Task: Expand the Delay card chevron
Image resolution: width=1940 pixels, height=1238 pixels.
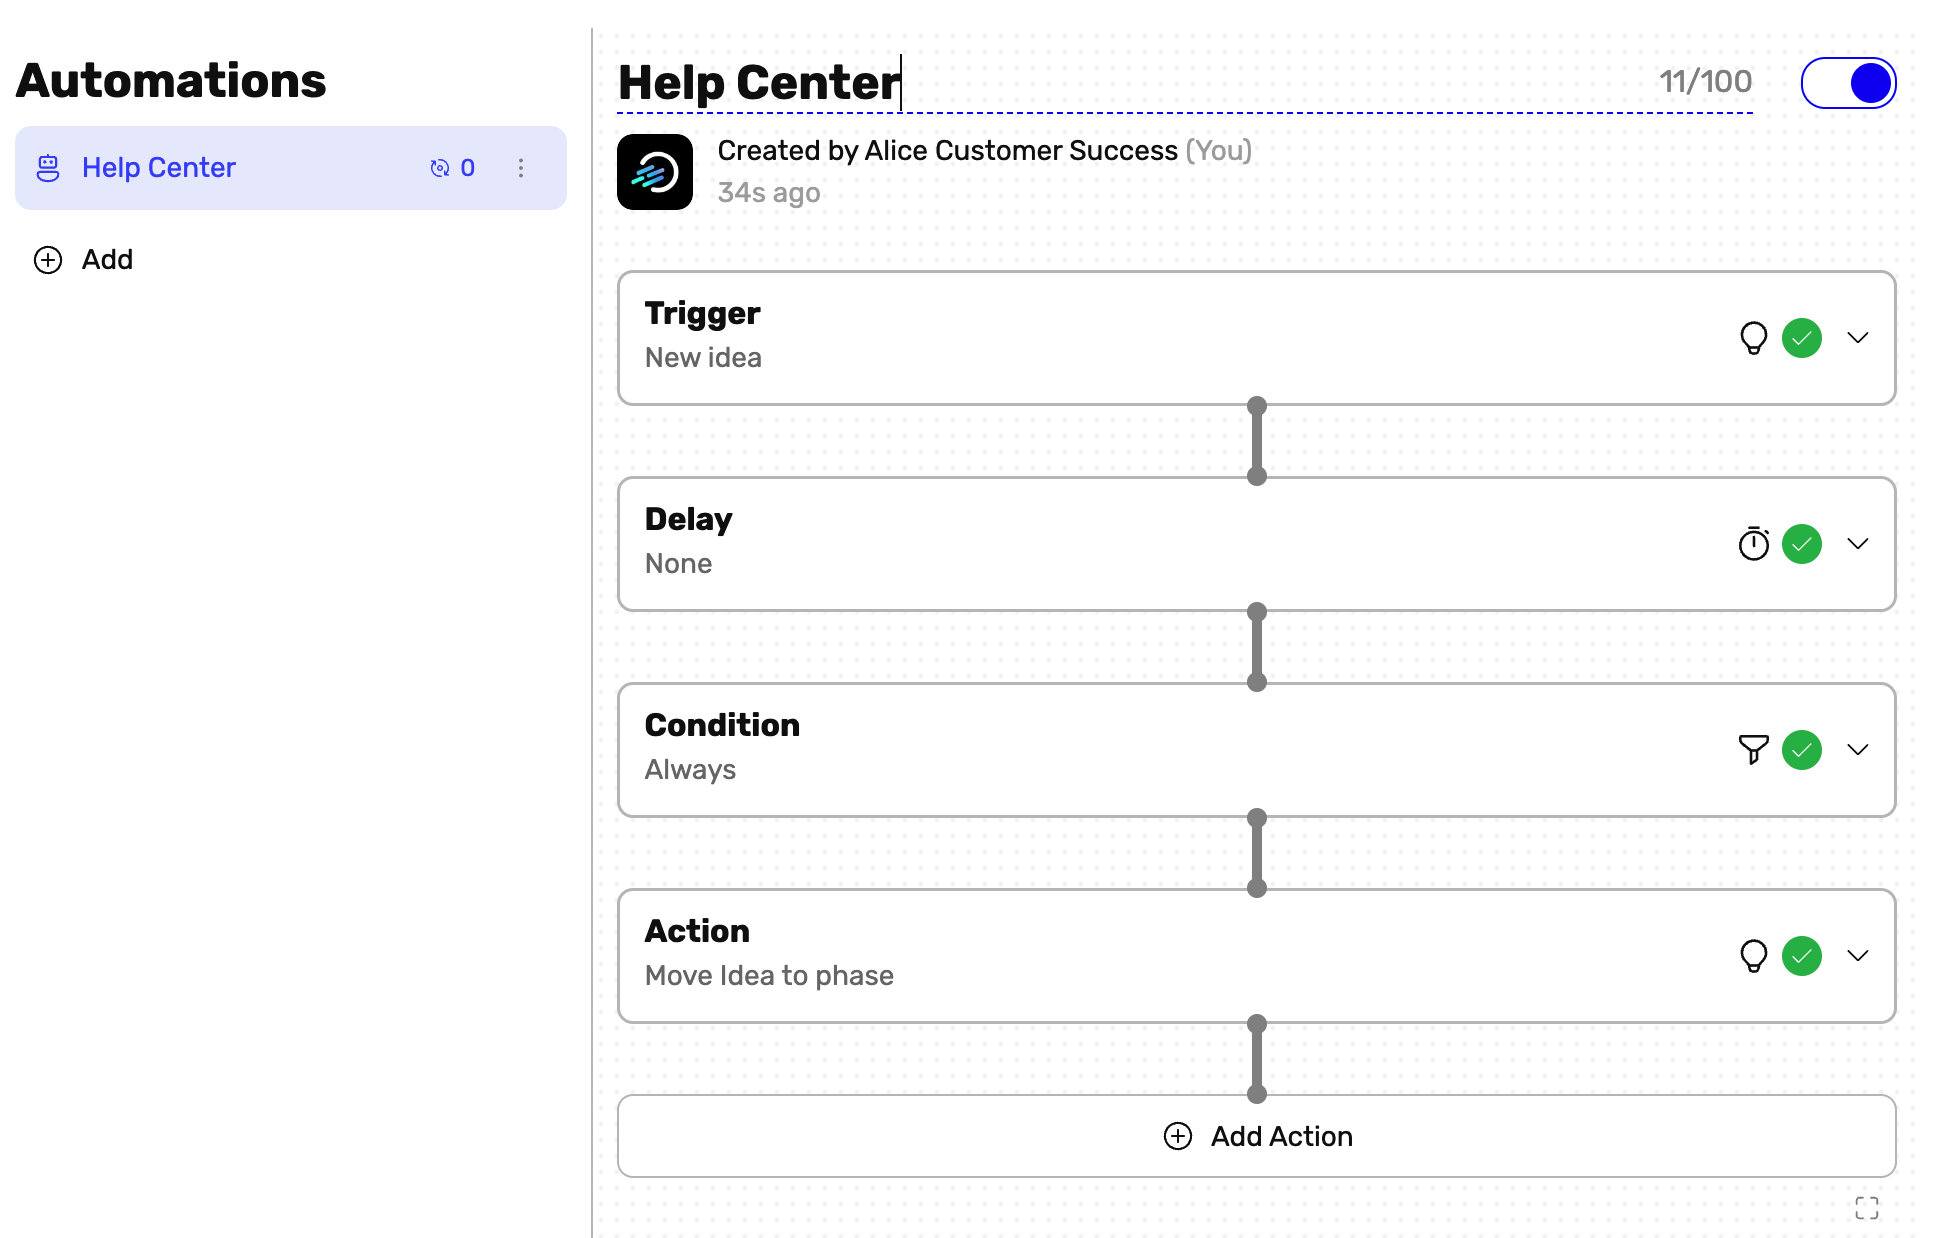Action: (x=1858, y=544)
